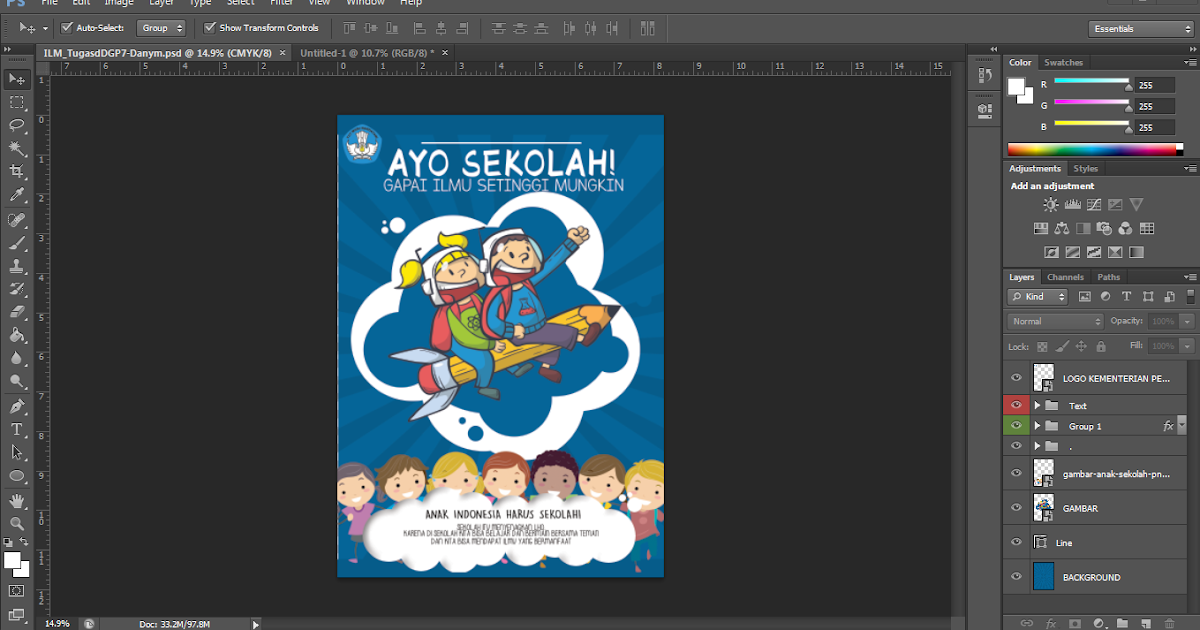Select the Move tool

(17, 80)
